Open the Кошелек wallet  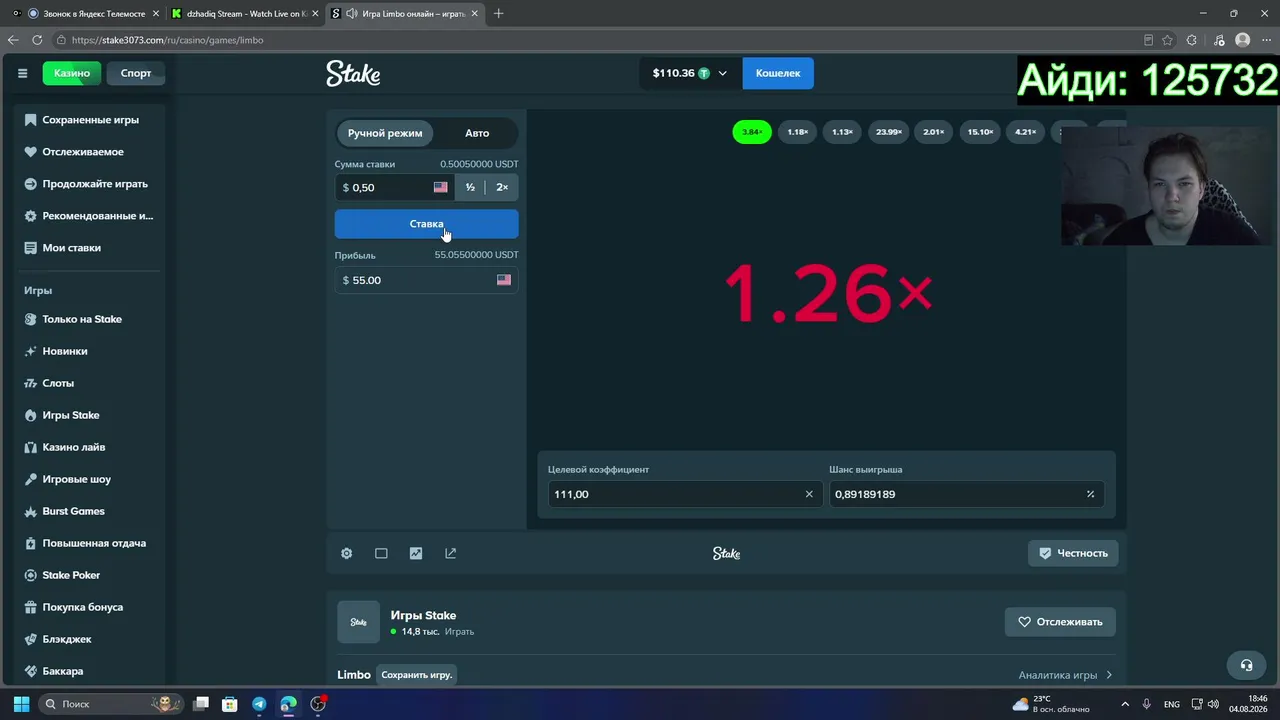point(778,73)
